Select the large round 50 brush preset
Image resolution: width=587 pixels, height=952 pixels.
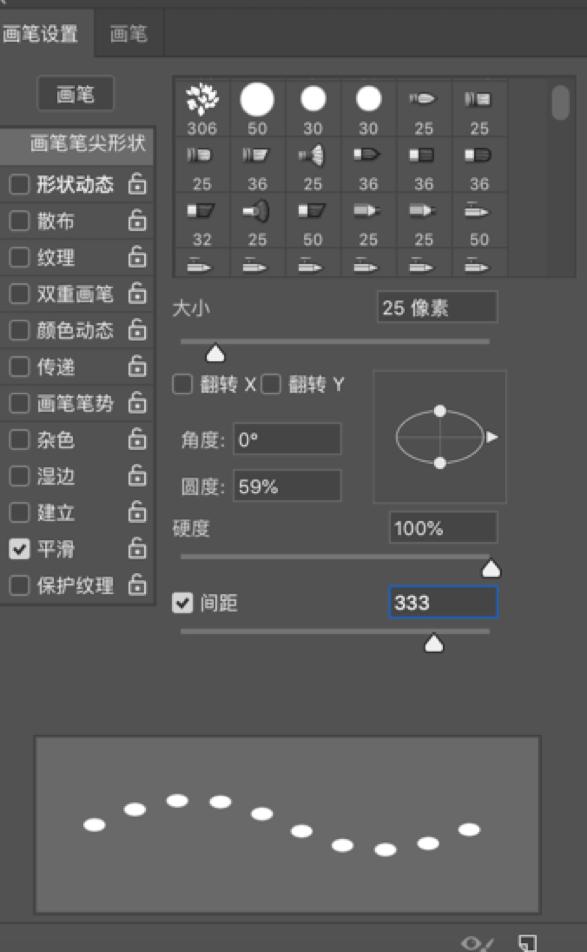click(257, 108)
